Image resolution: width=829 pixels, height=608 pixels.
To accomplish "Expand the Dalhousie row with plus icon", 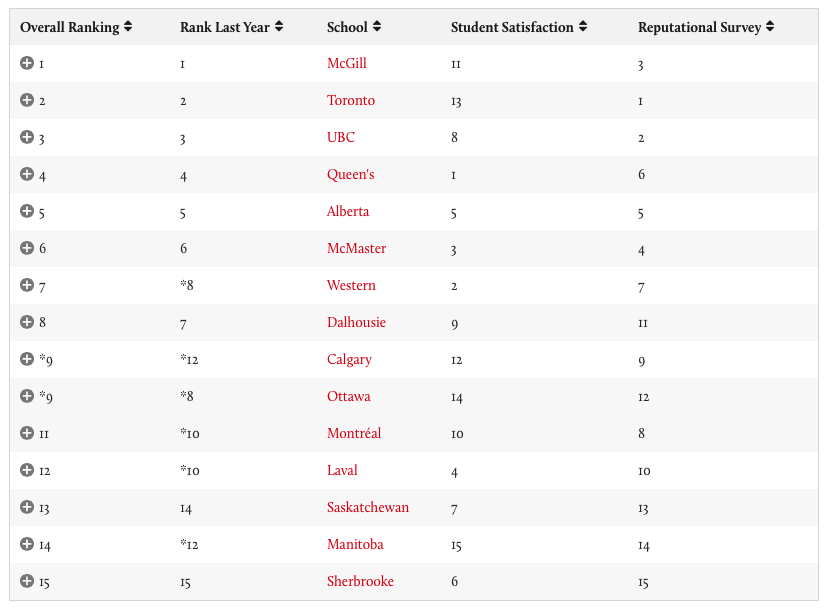I will [x=27, y=322].
